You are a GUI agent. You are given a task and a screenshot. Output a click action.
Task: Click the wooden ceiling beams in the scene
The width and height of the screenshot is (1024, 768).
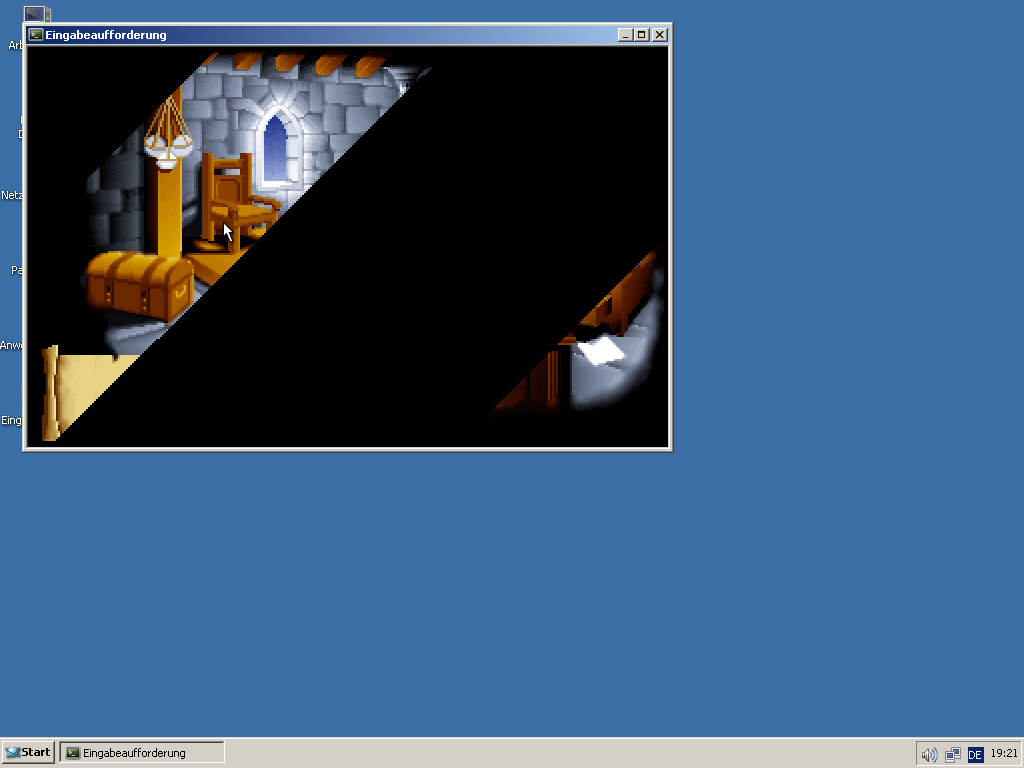(x=300, y=63)
